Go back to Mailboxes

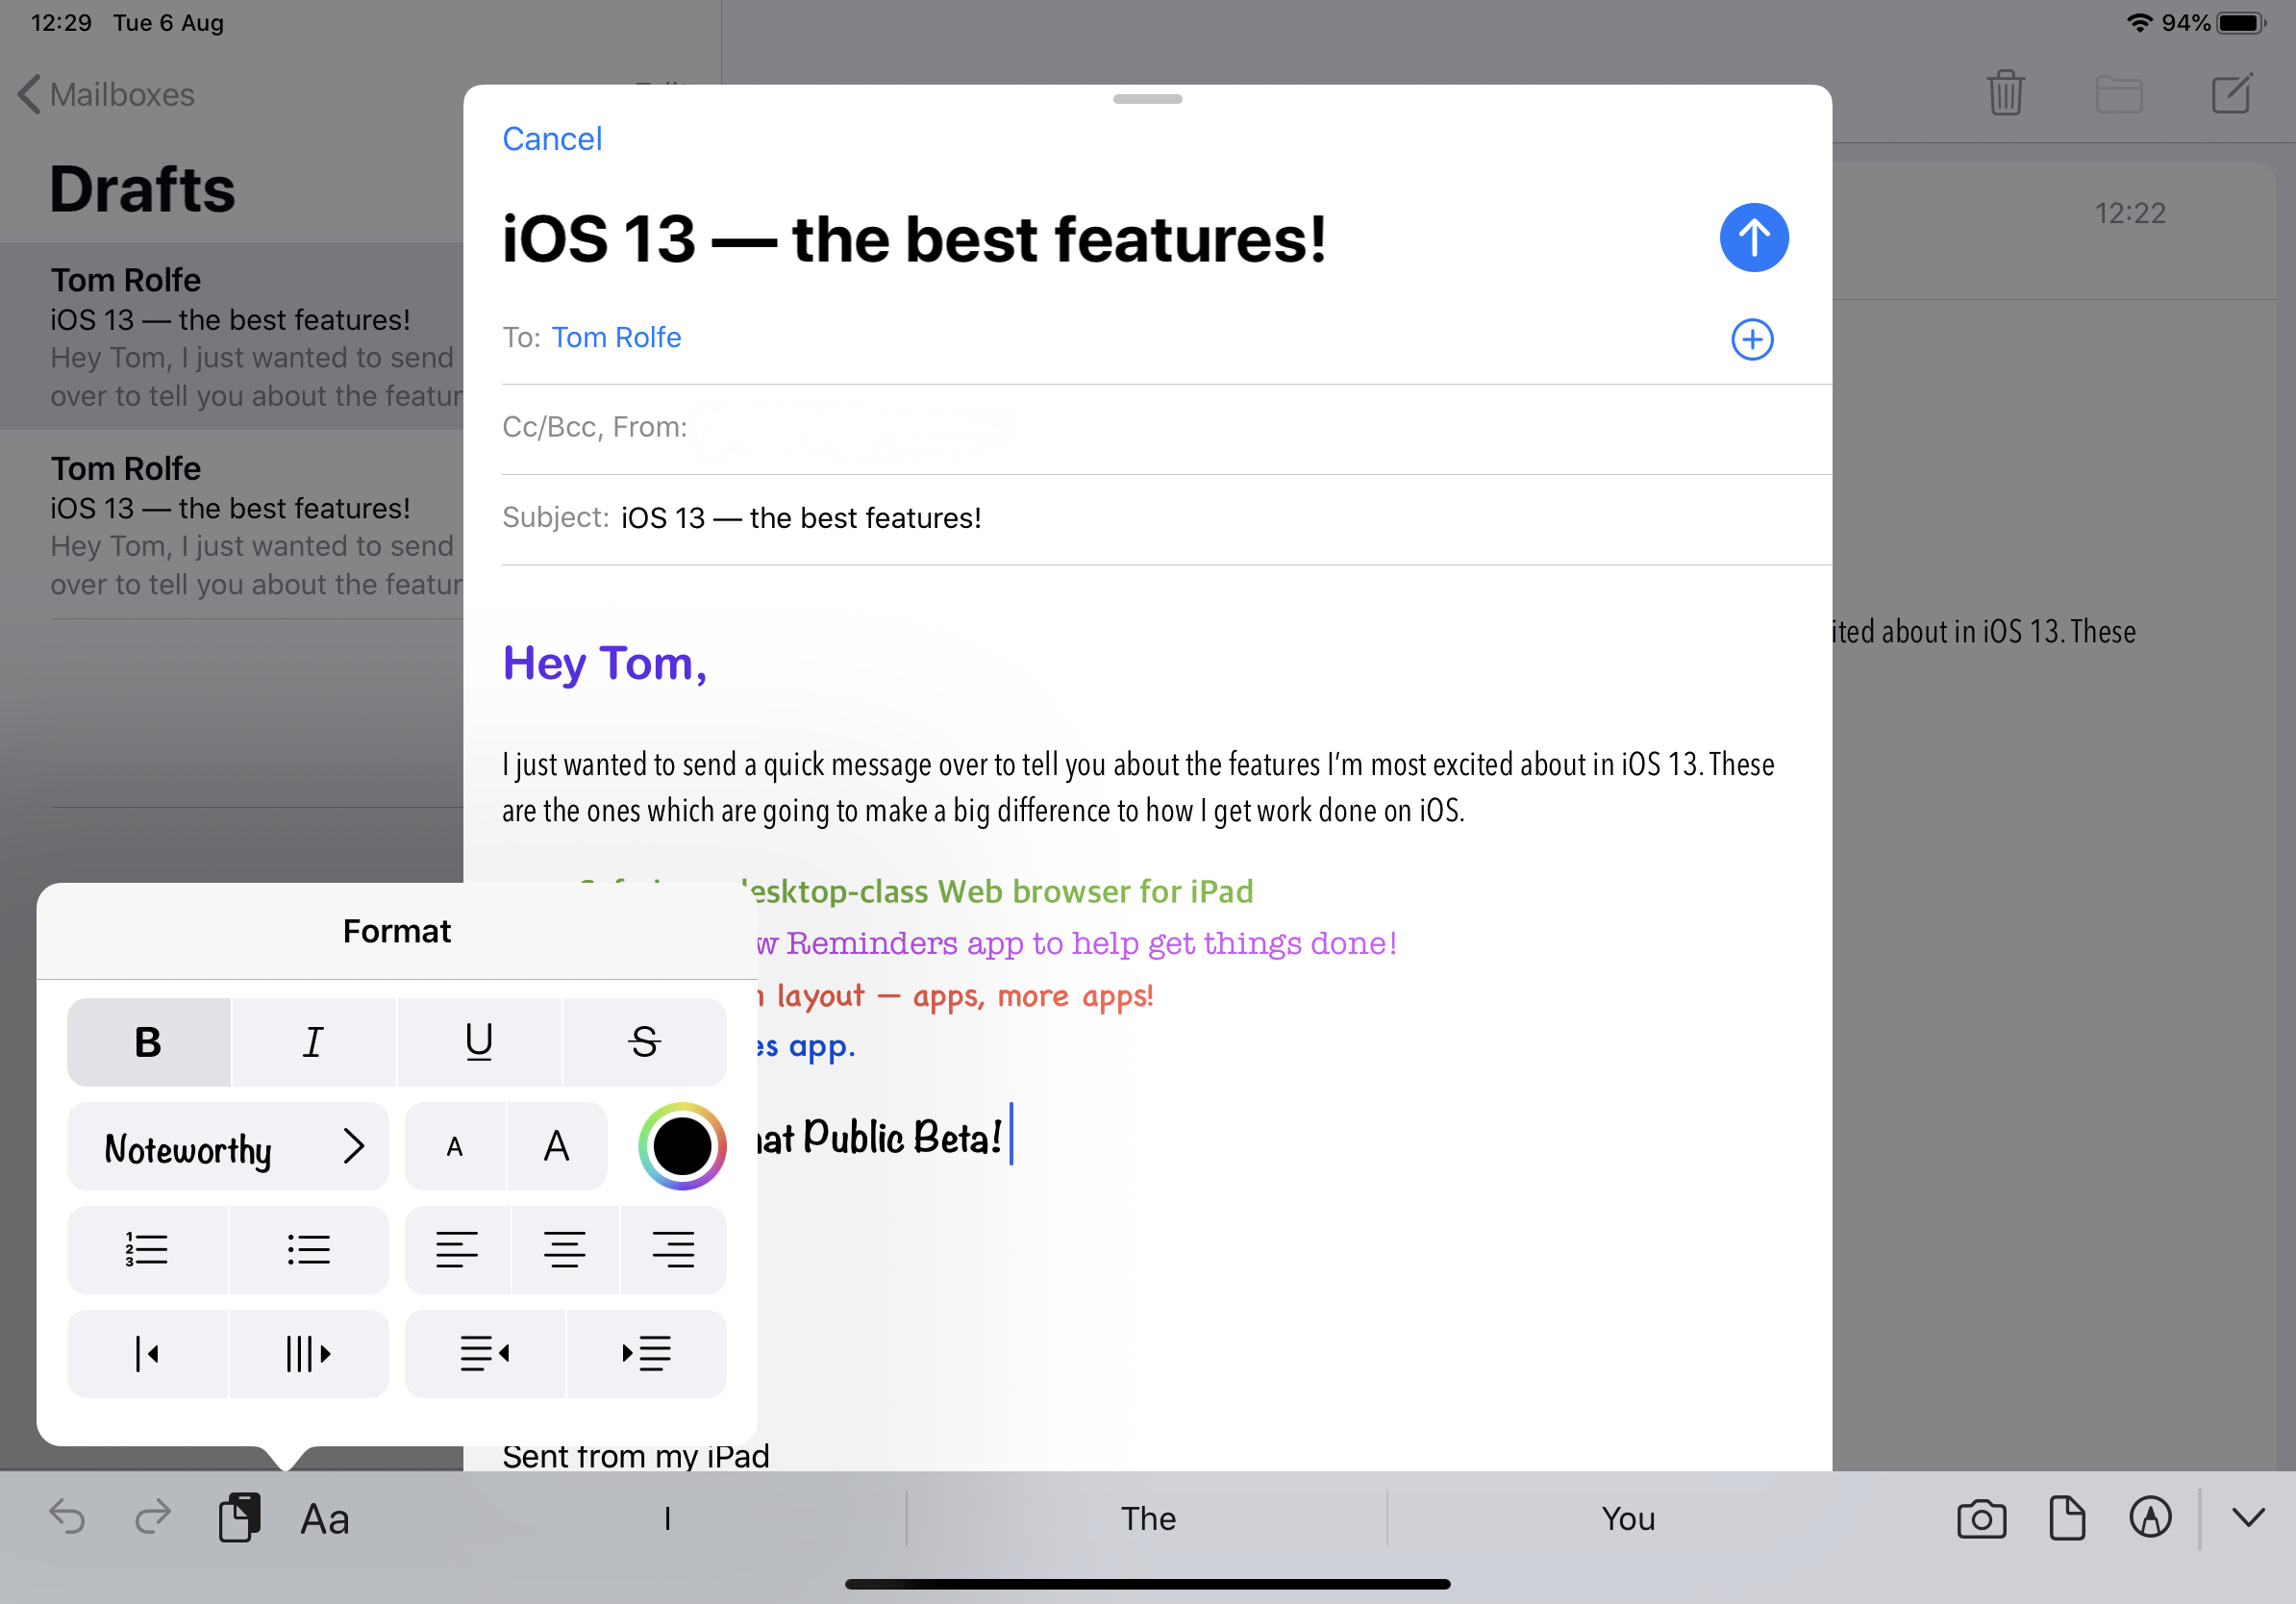click(104, 94)
